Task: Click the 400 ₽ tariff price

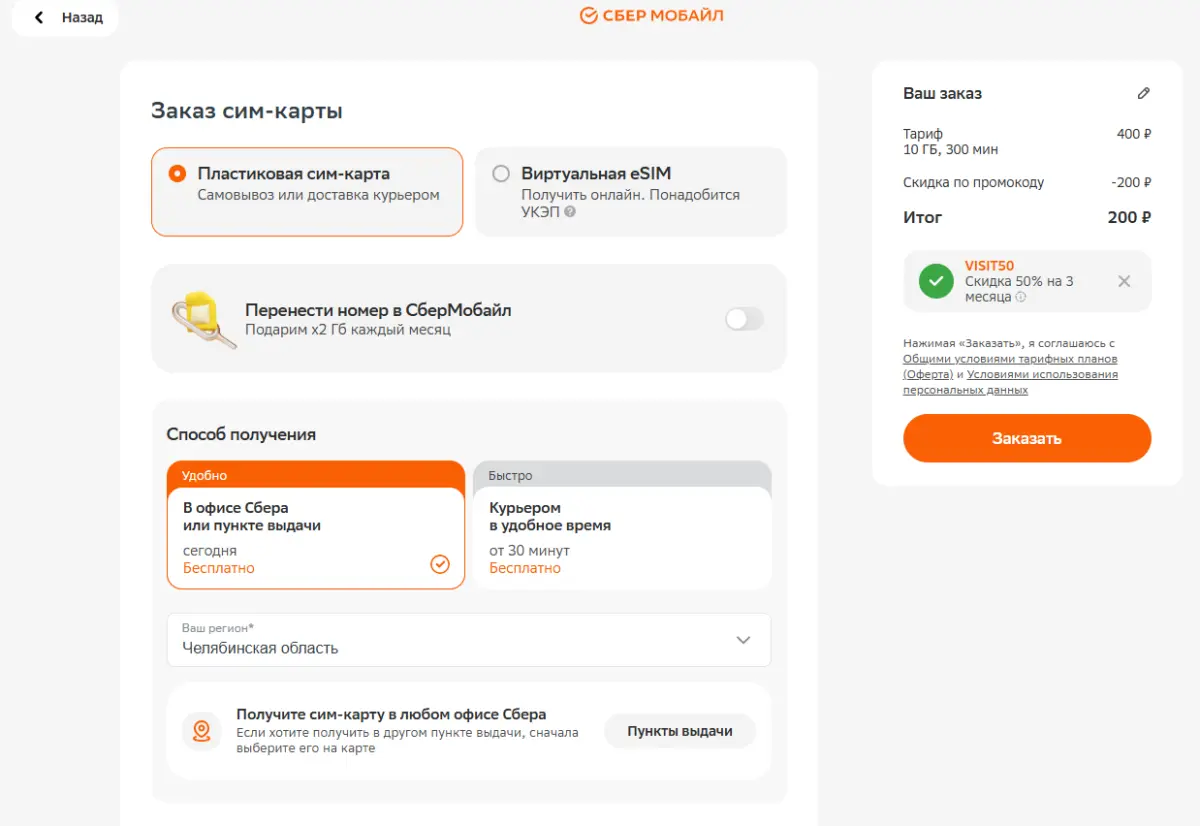Action: pyautogui.click(x=1134, y=134)
